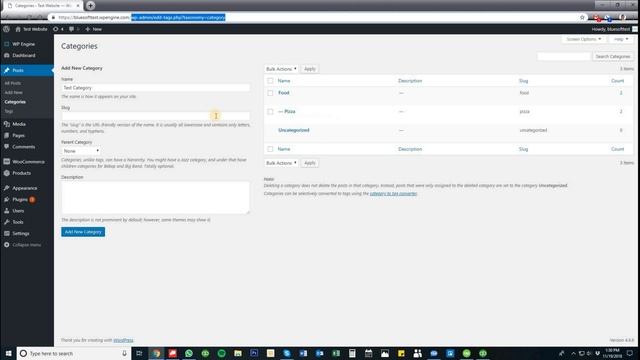The image size is (640, 360).
Task: Select Categories submenu item in sidebar
Action: [x=15, y=102]
